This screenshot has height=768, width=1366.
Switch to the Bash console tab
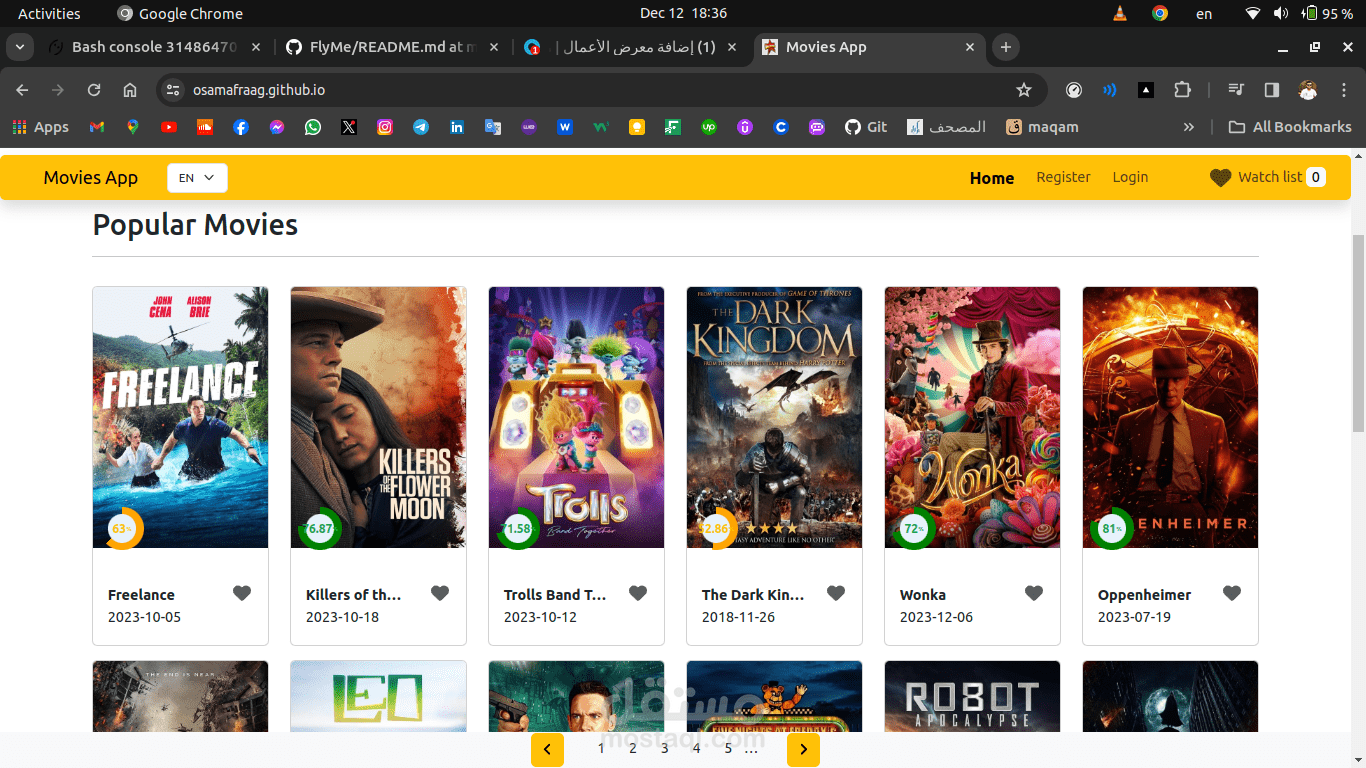coord(155,47)
